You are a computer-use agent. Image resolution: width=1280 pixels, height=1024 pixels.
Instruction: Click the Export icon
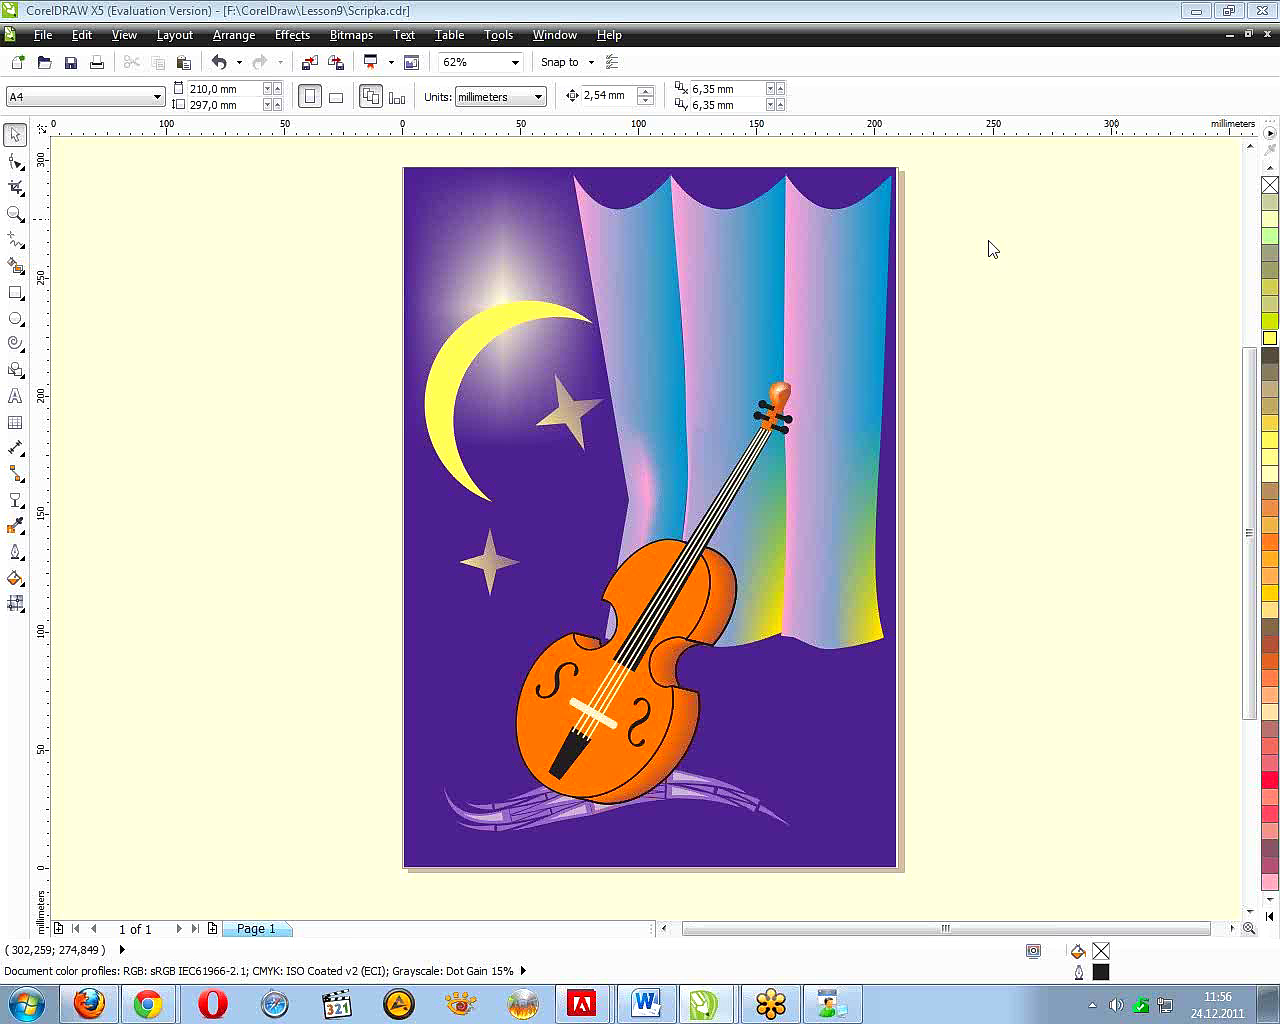tap(336, 62)
